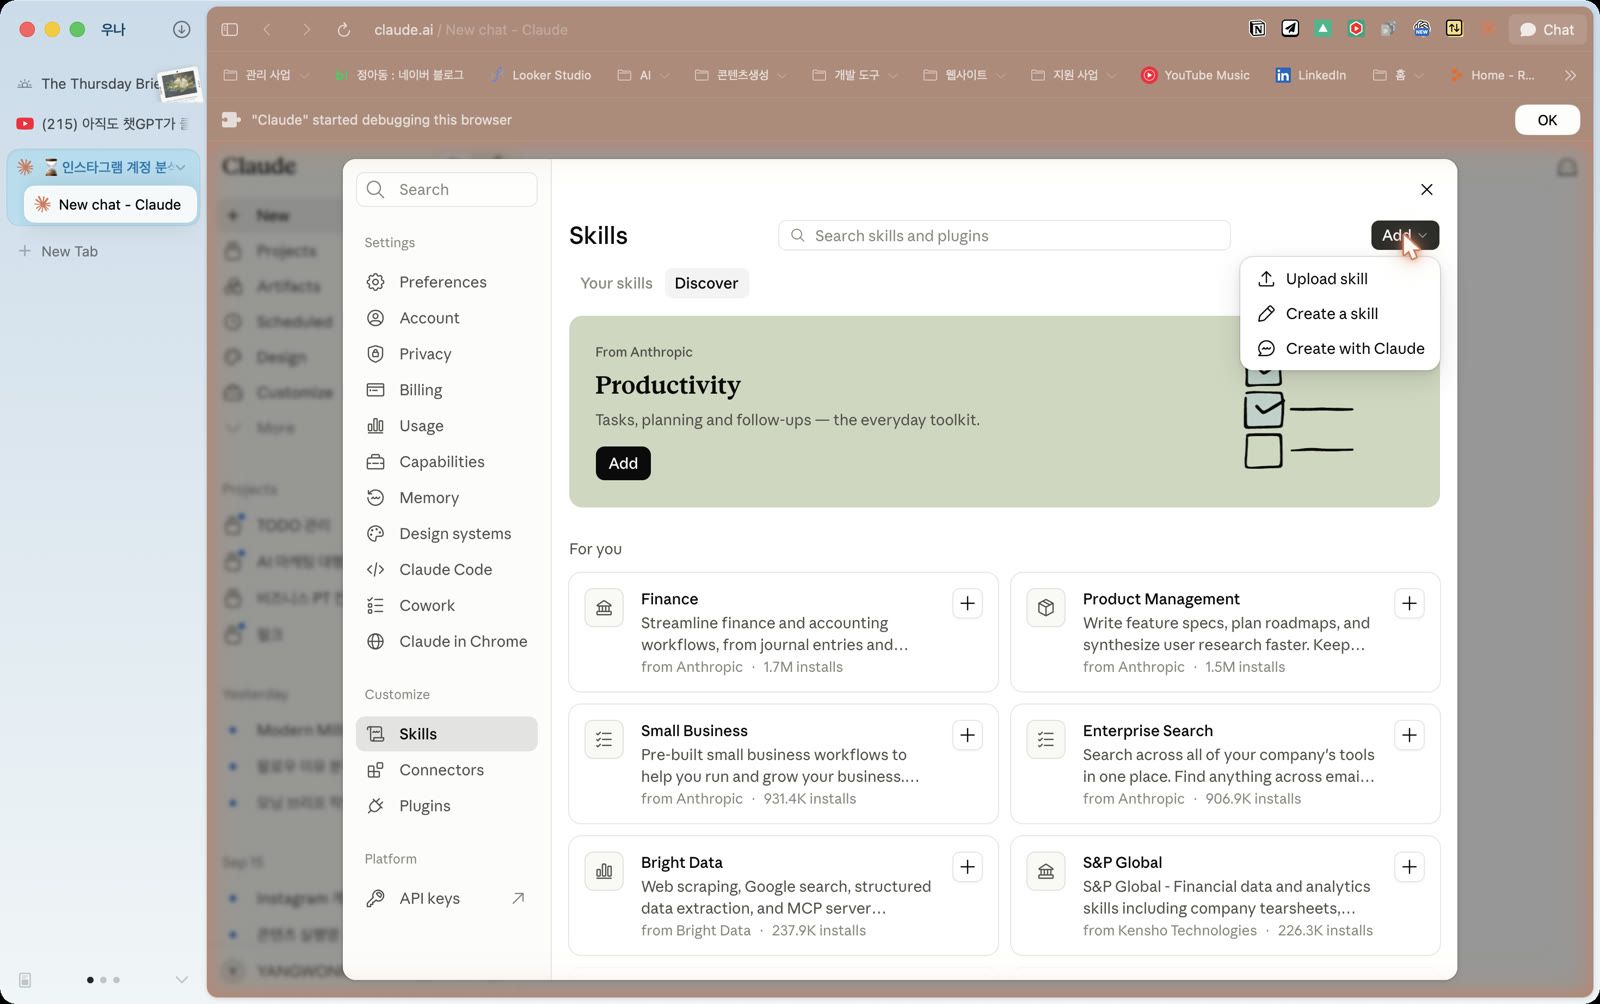Open Cowork settings
Image resolution: width=1600 pixels, height=1004 pixels.
coord(446,606)
